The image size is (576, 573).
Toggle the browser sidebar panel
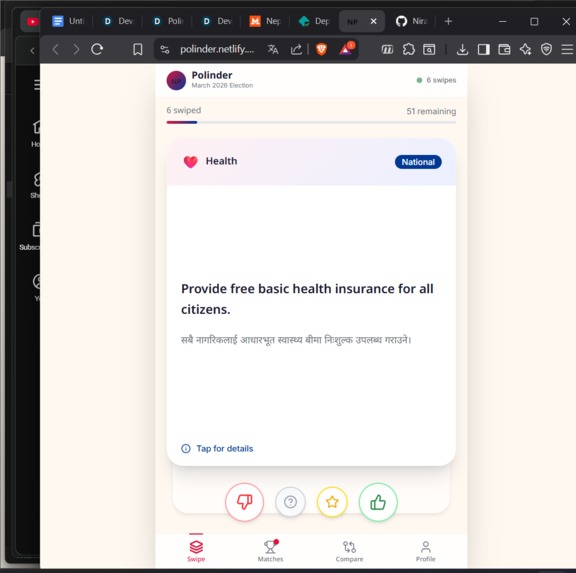point(483,49)
